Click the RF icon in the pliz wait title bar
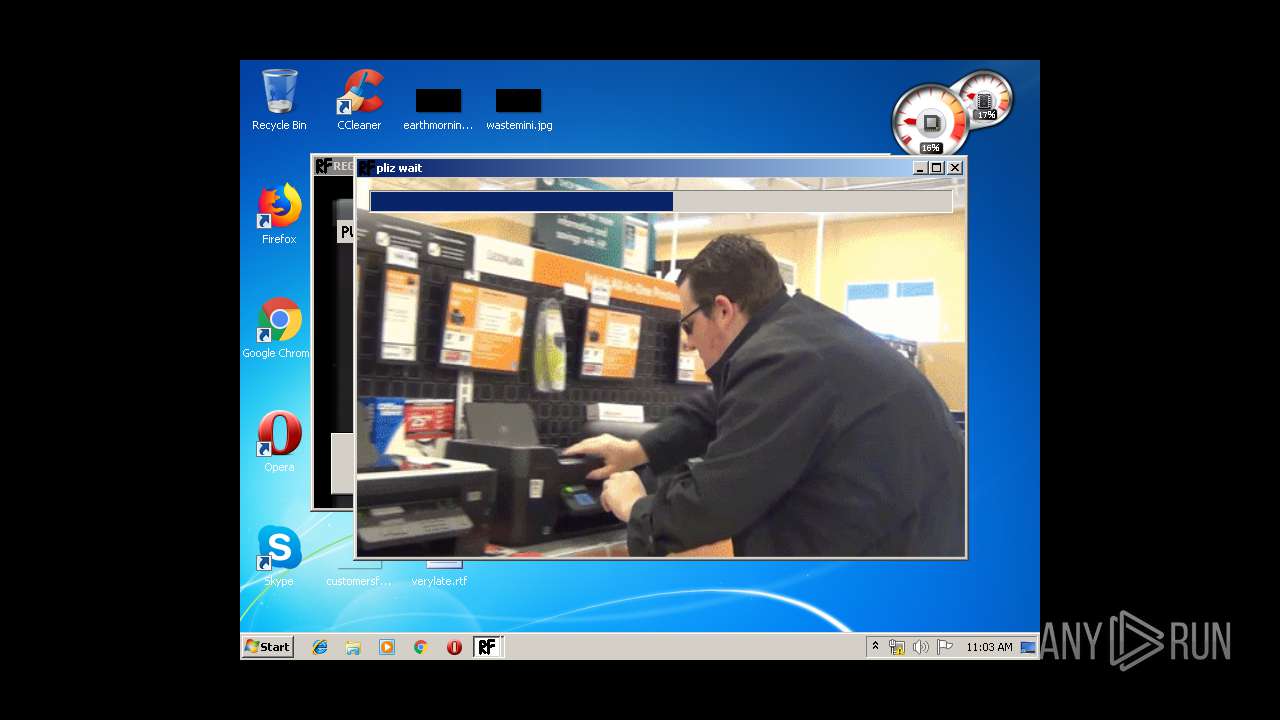Viewport: 1280px width, 720px height. coord(367,168)
